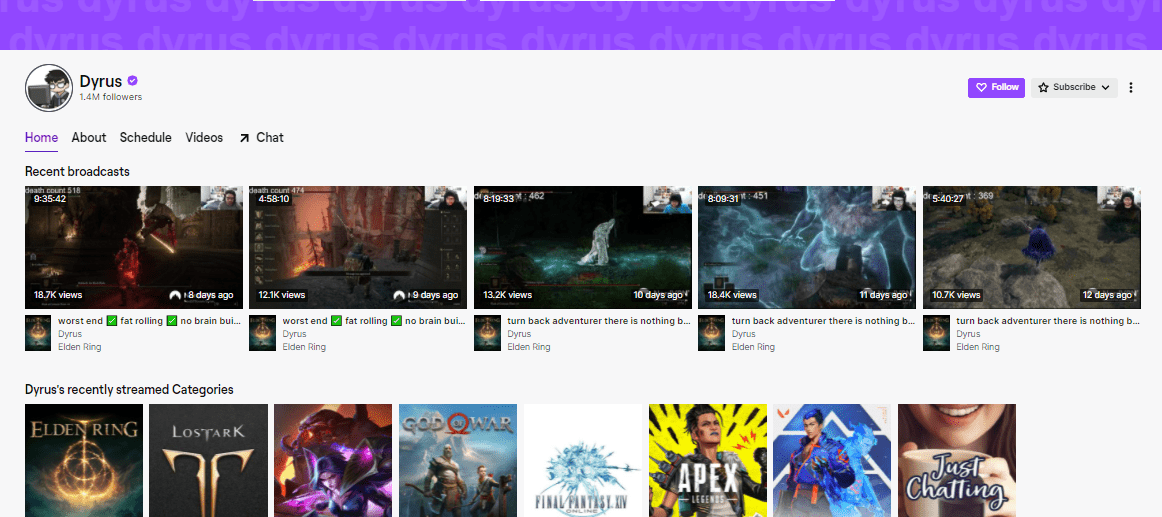
Task: Open title of the 9 days ago broadcast
Action: point(375,321)
